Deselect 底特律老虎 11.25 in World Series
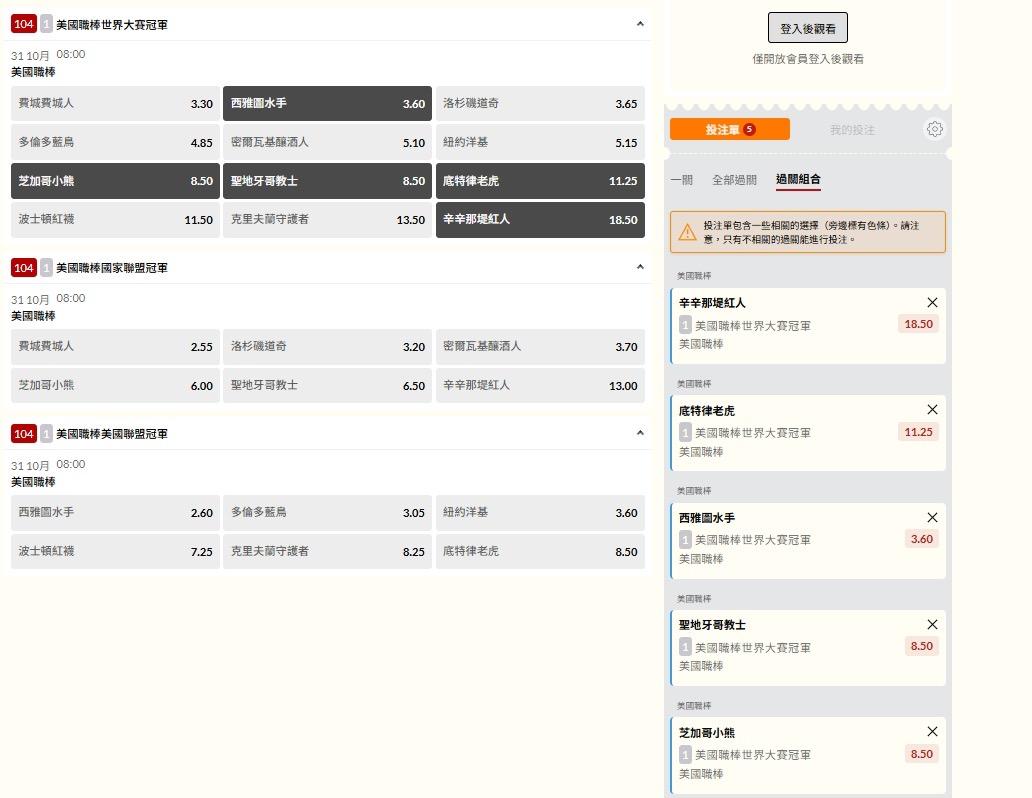This screenshot has height=798, width=1032. click(540, 181)
